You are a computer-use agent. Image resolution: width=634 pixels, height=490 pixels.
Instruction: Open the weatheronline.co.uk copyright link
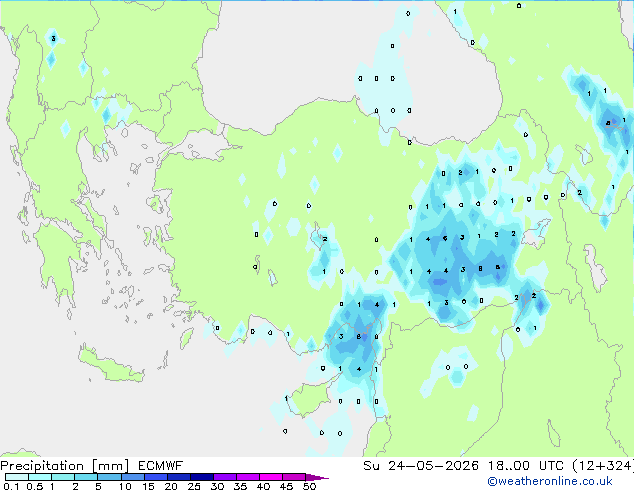[x=549, y=481]
